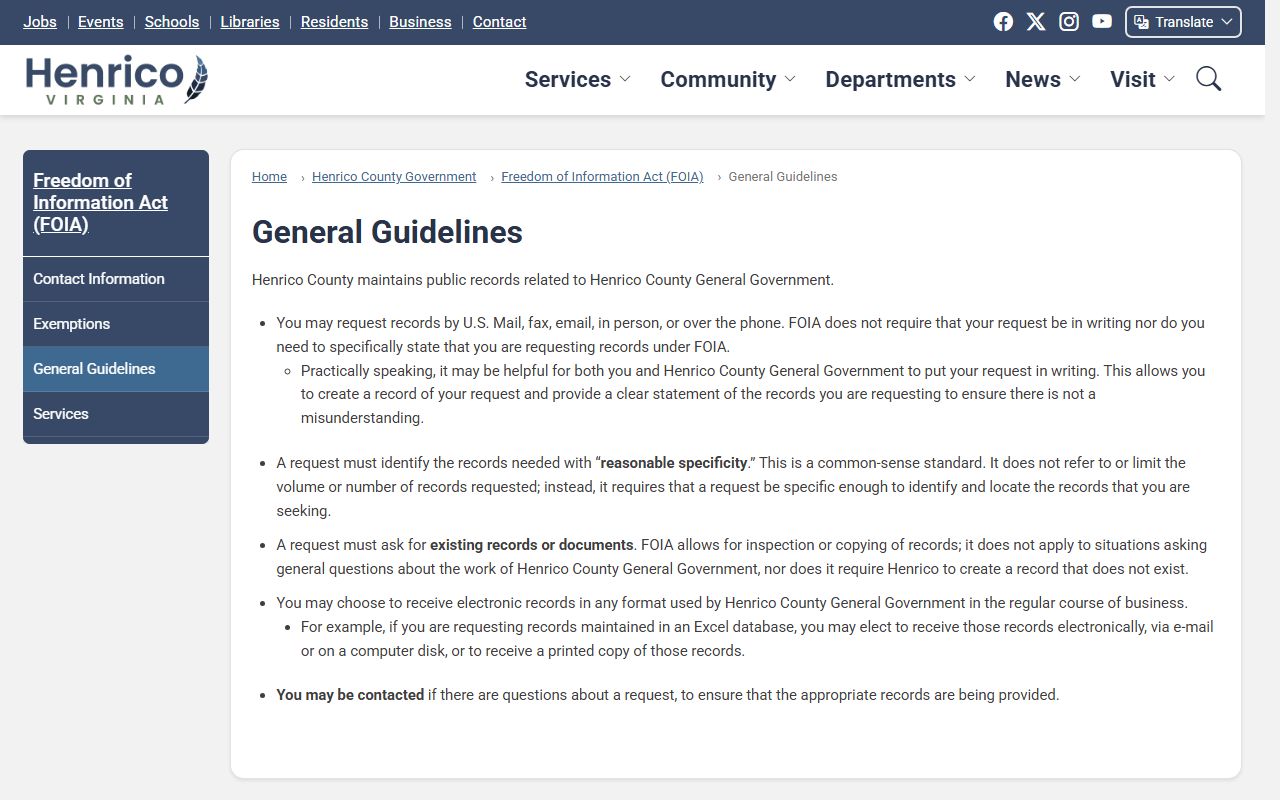This screenshot has width=1280, height=800.
Task: Go to the Libraries link
Action: click(x=250, y=22)
